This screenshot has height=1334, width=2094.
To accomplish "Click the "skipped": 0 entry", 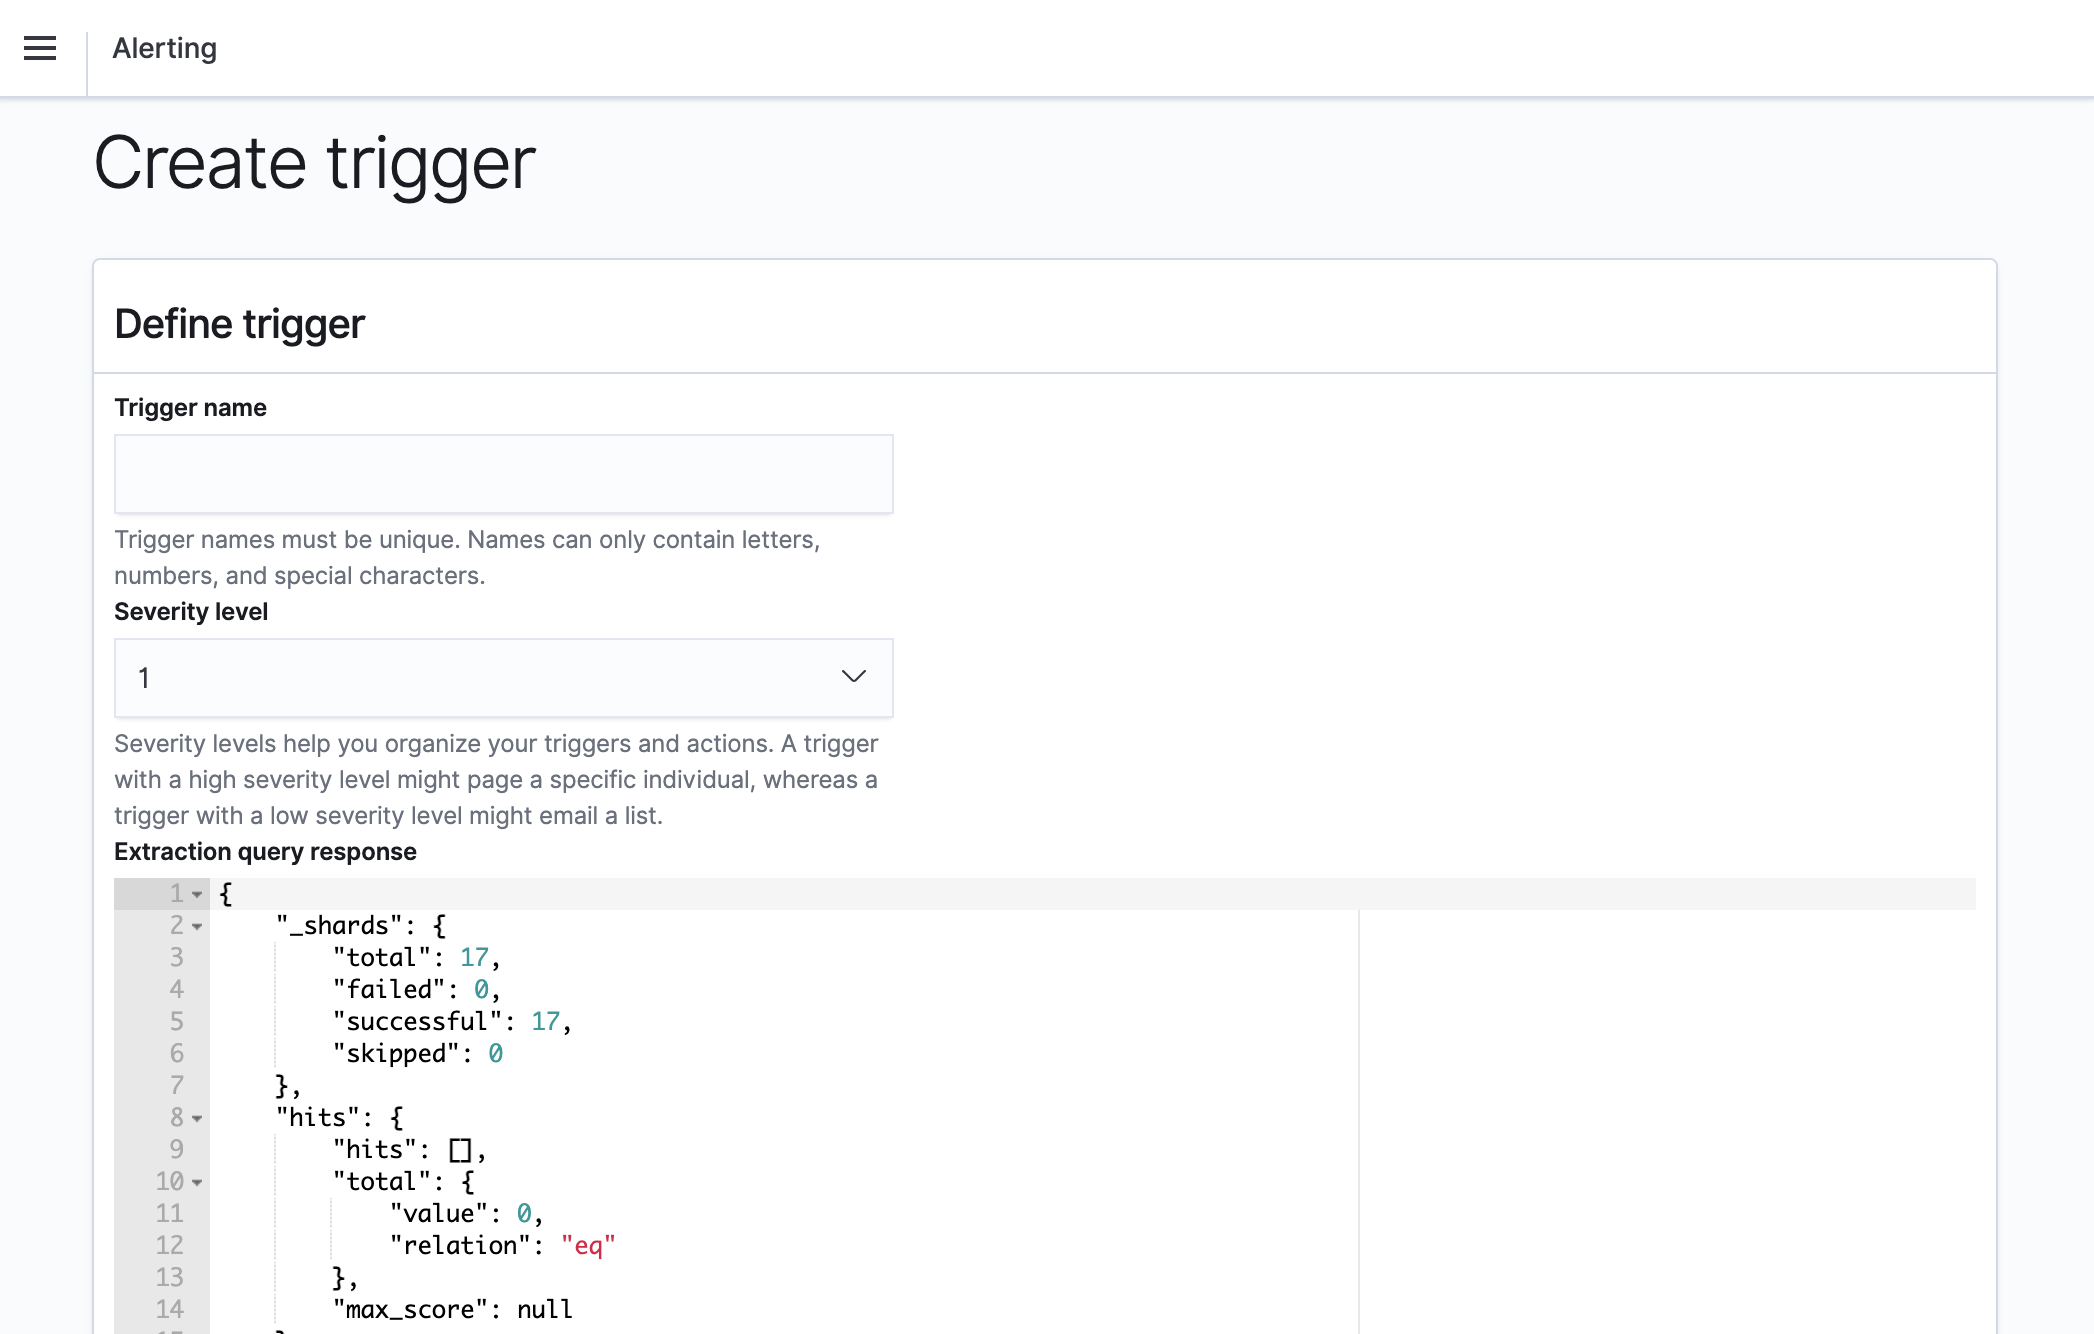I will [x=417, y=1054].
